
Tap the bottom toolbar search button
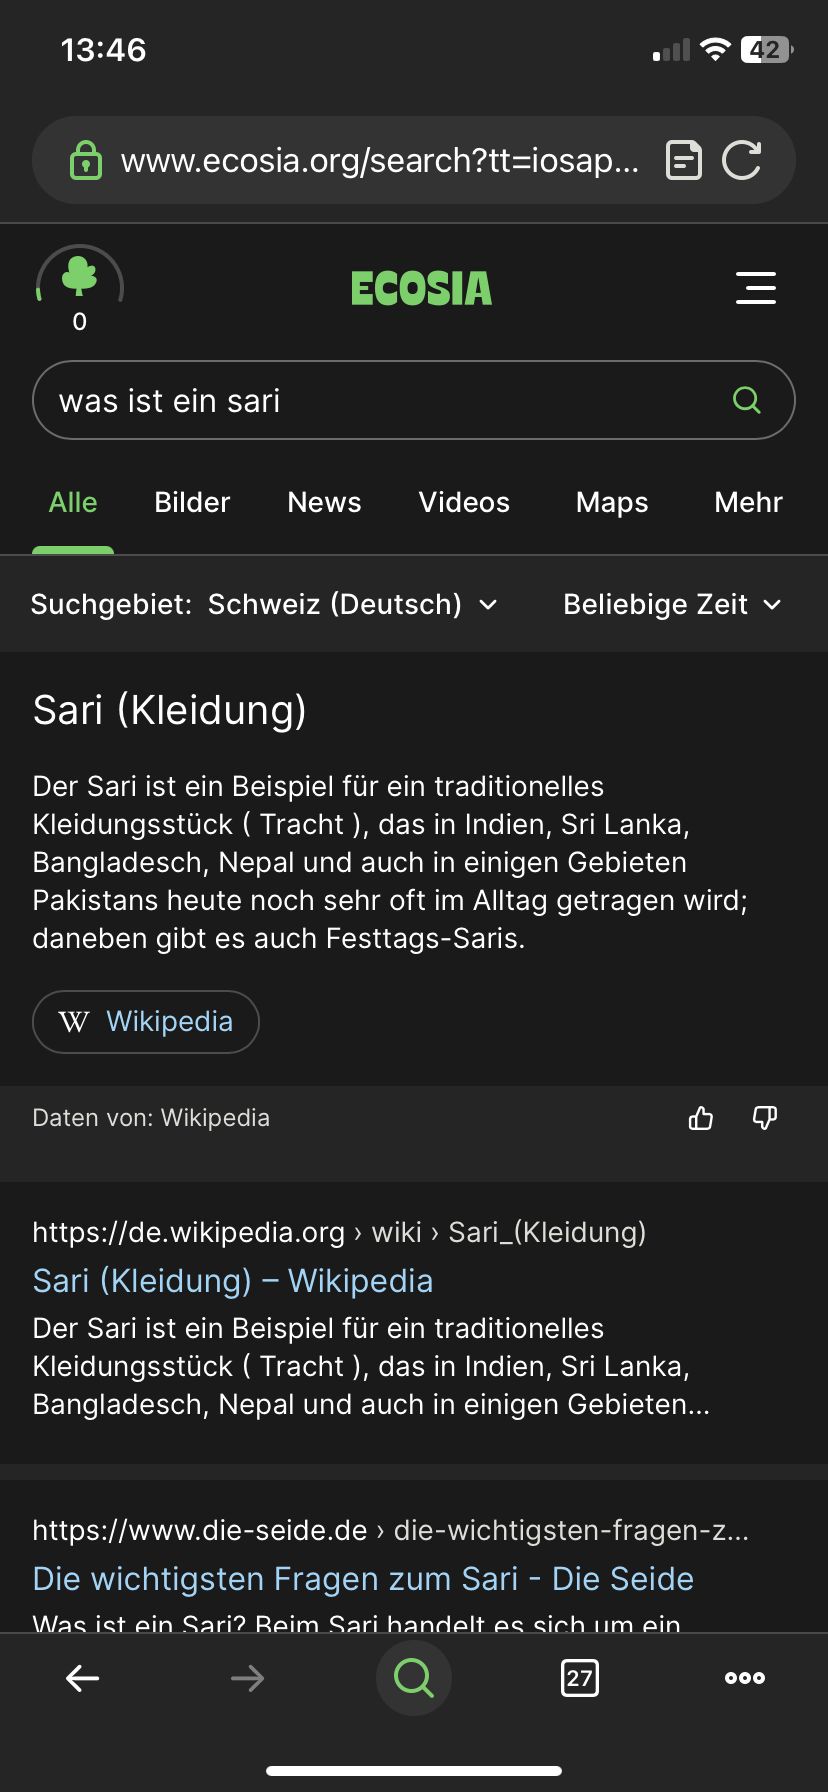(414, 1678)
